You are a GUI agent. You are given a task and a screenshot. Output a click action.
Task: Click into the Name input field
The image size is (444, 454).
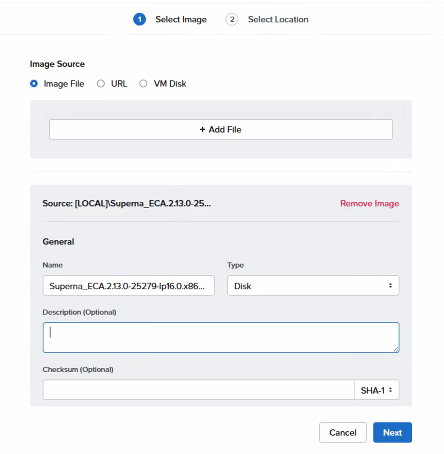pyautogui.click(x=129, y=286)
